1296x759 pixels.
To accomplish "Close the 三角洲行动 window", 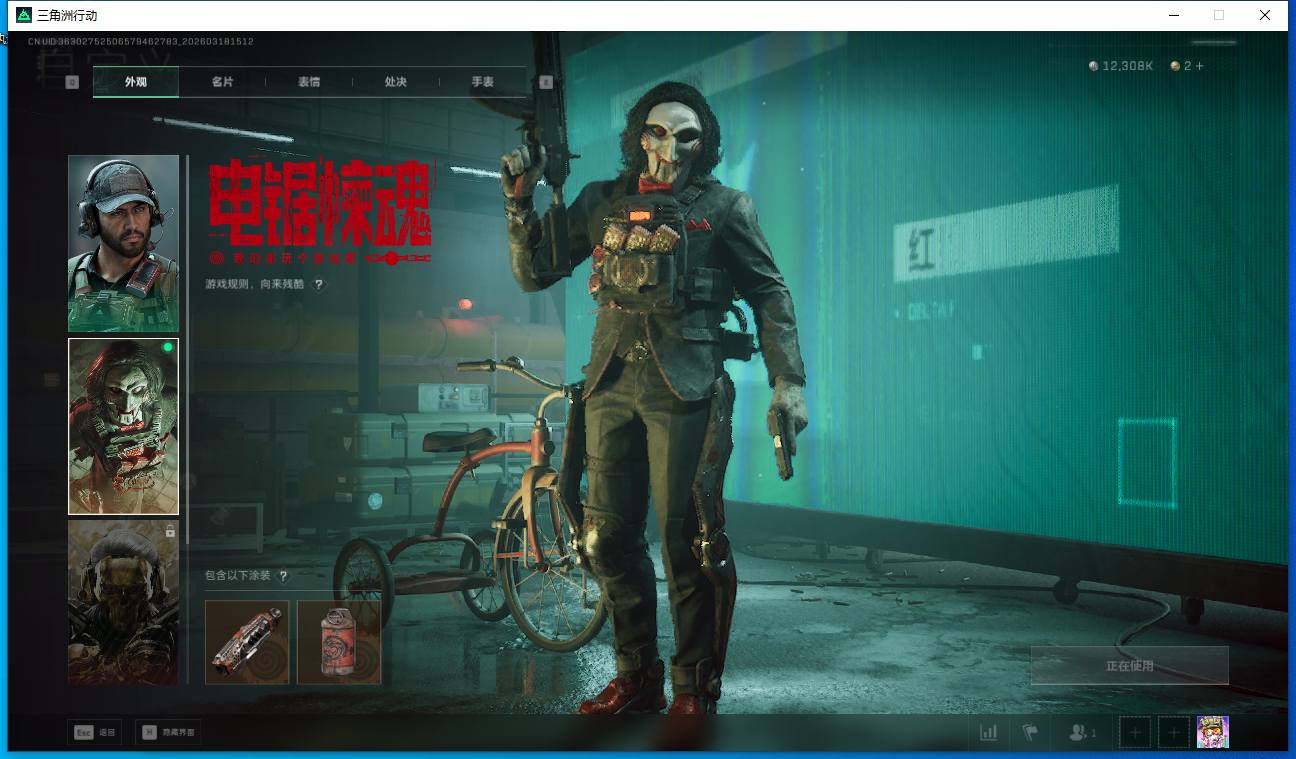I will click(1265, 15).
